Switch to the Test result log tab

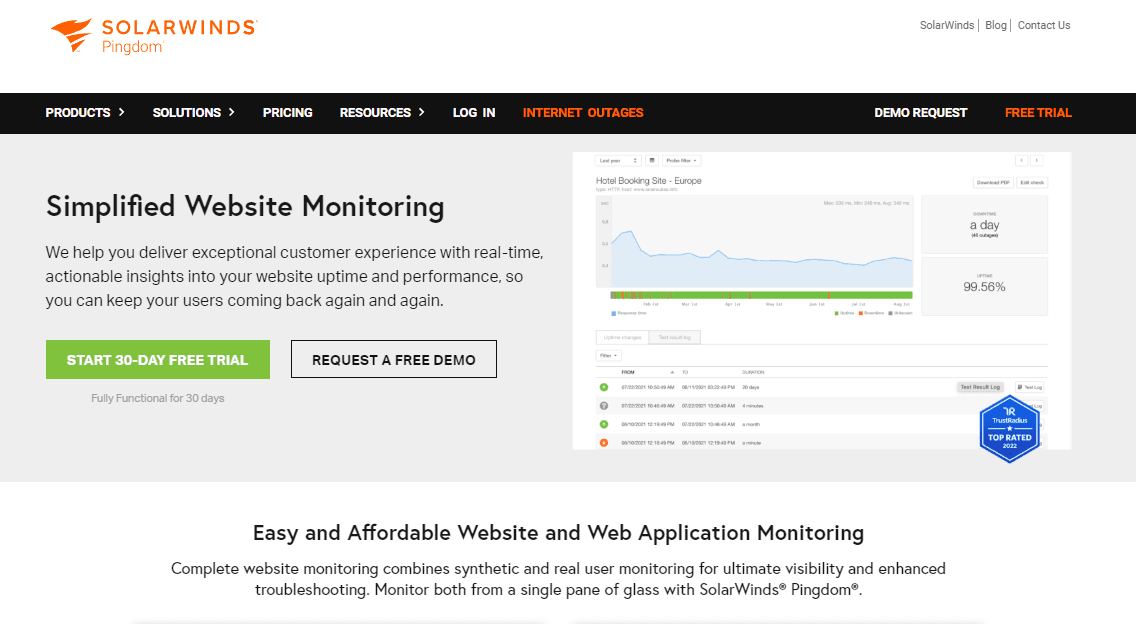click(676, 338)
